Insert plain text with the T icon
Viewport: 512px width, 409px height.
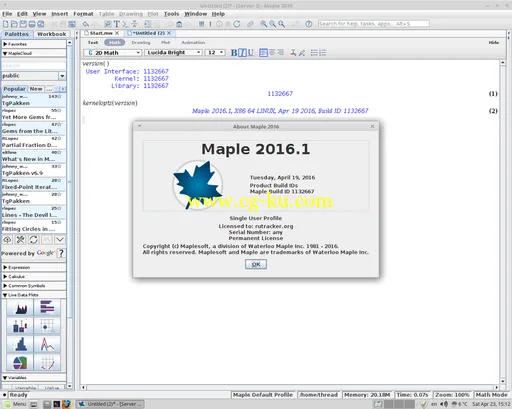pos(117,24)
